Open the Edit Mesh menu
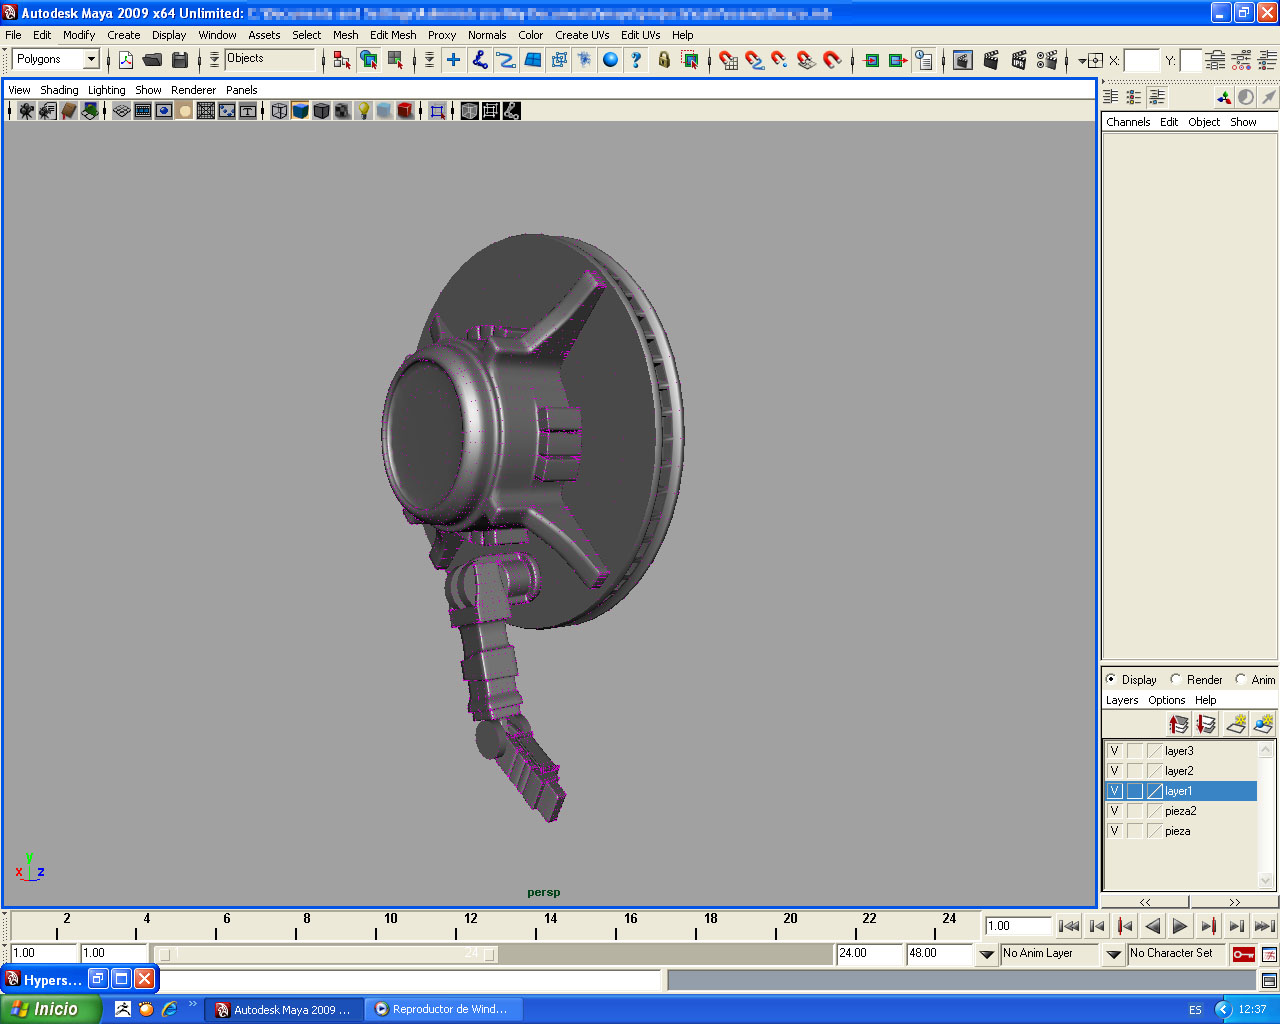The width and height of the screenshot is (1280, 1024). (393, 35)
